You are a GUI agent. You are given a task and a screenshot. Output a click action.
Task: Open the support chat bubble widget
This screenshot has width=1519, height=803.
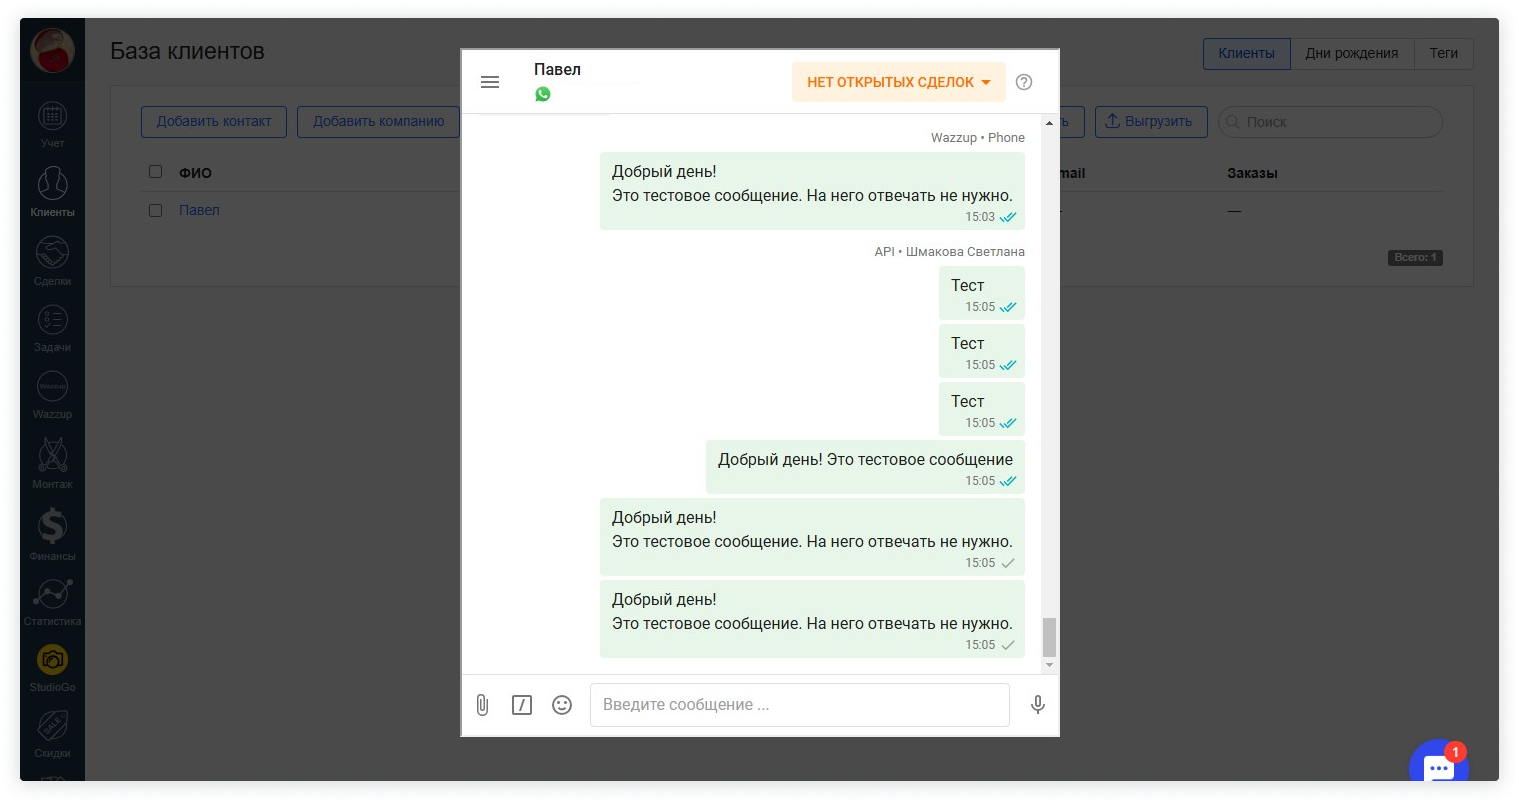coord(1438,766)
